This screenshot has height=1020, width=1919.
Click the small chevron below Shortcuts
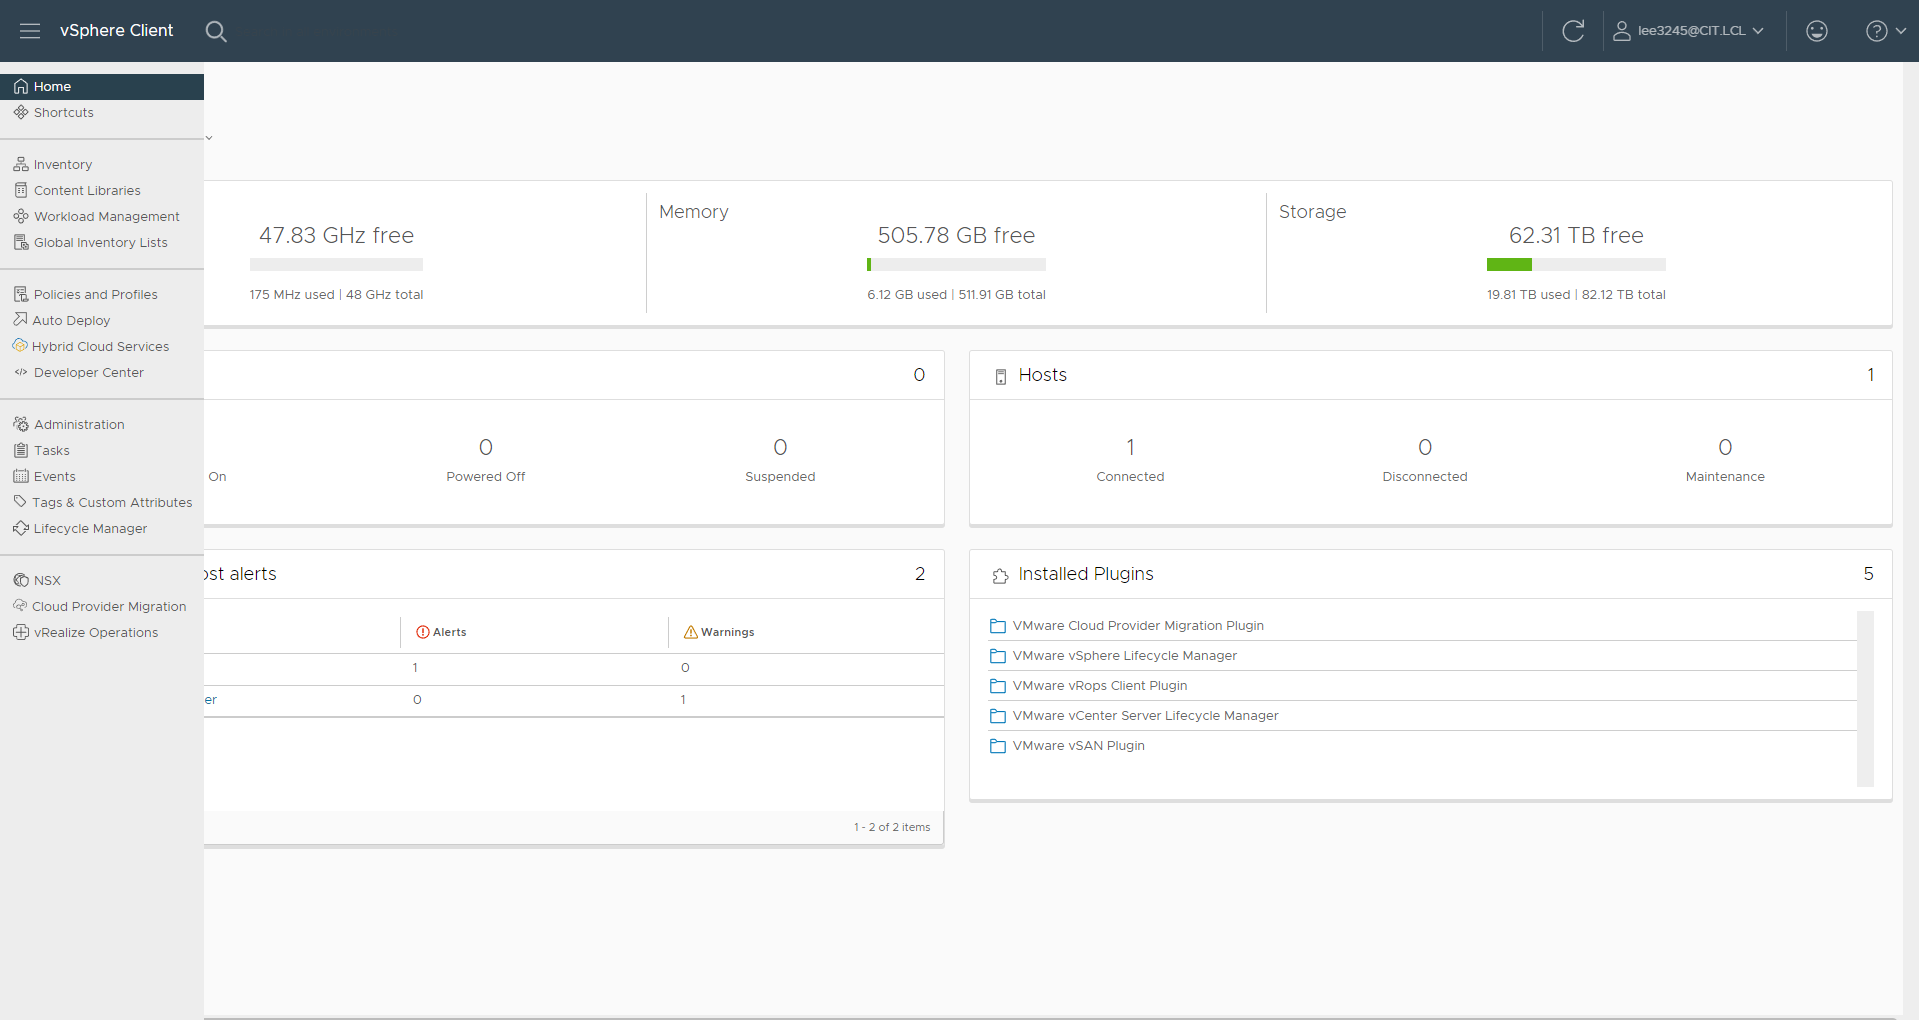tap(209, 138)
